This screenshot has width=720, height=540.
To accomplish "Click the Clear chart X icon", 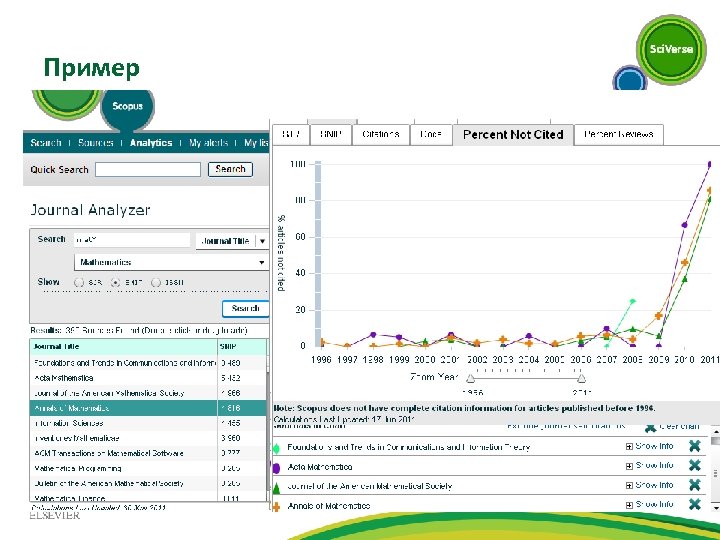I will (x=650, y=428).
